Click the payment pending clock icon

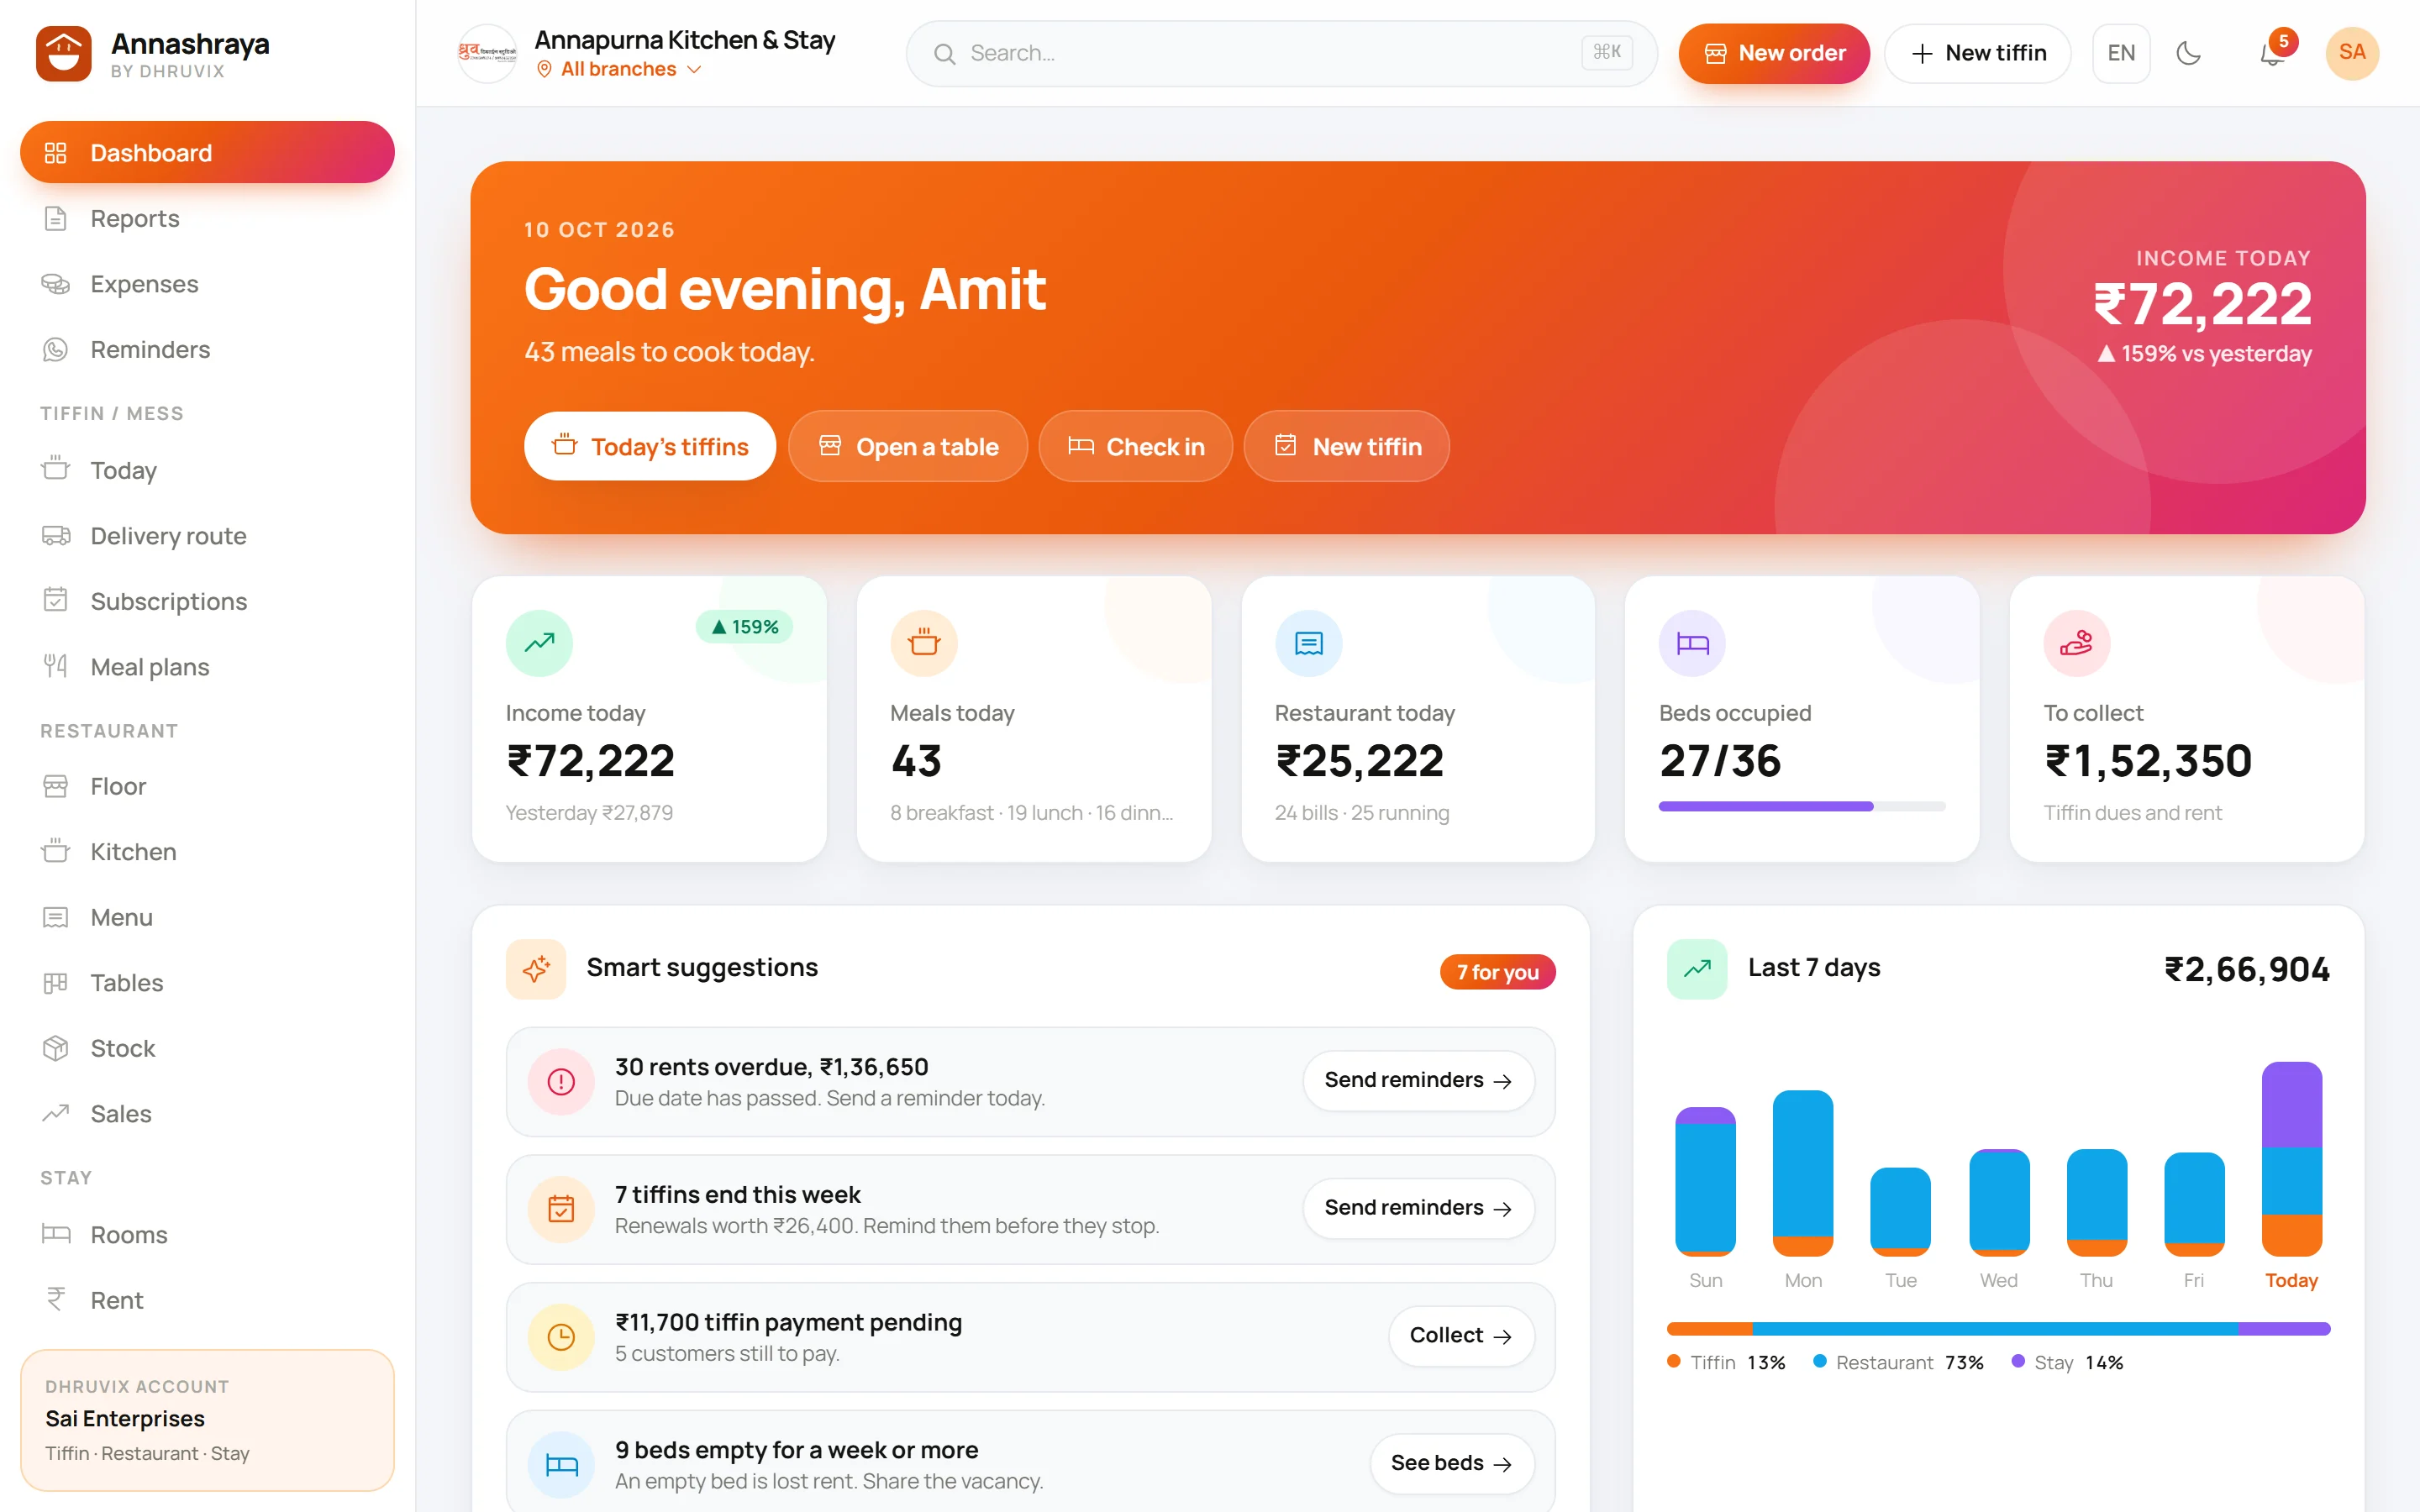coord(561,1337)
